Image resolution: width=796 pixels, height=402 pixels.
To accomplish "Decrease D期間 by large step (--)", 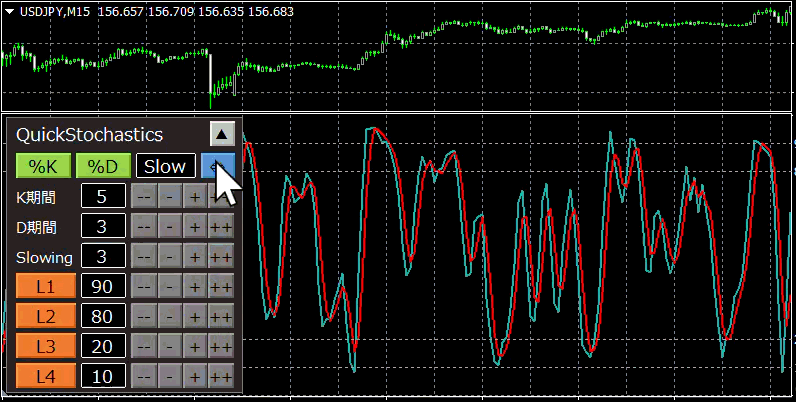I will click(x=144, y=226).
